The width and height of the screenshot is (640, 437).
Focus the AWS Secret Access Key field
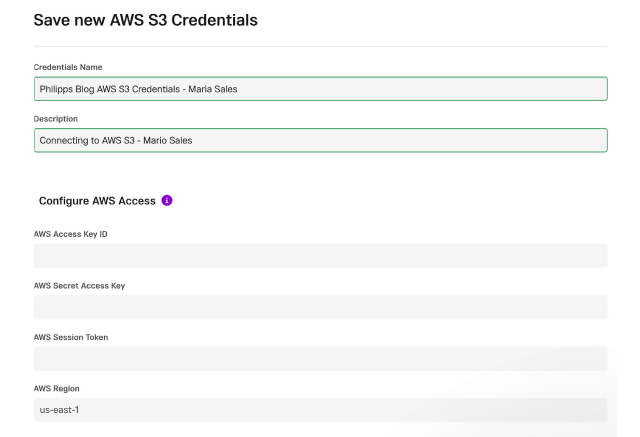320,307
